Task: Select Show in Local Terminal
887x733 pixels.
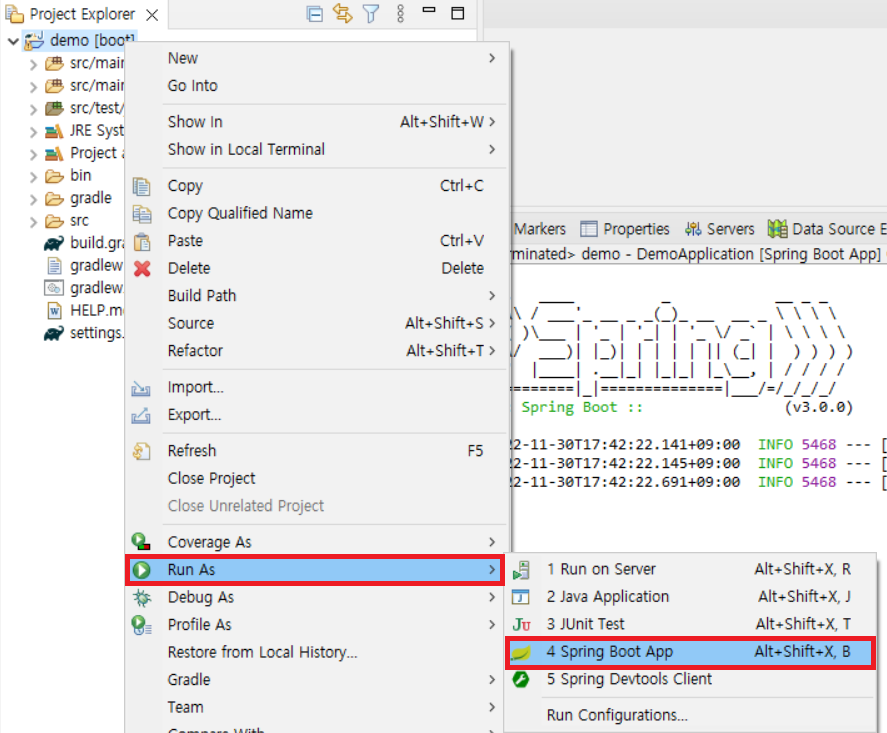Action: [317, 150]
